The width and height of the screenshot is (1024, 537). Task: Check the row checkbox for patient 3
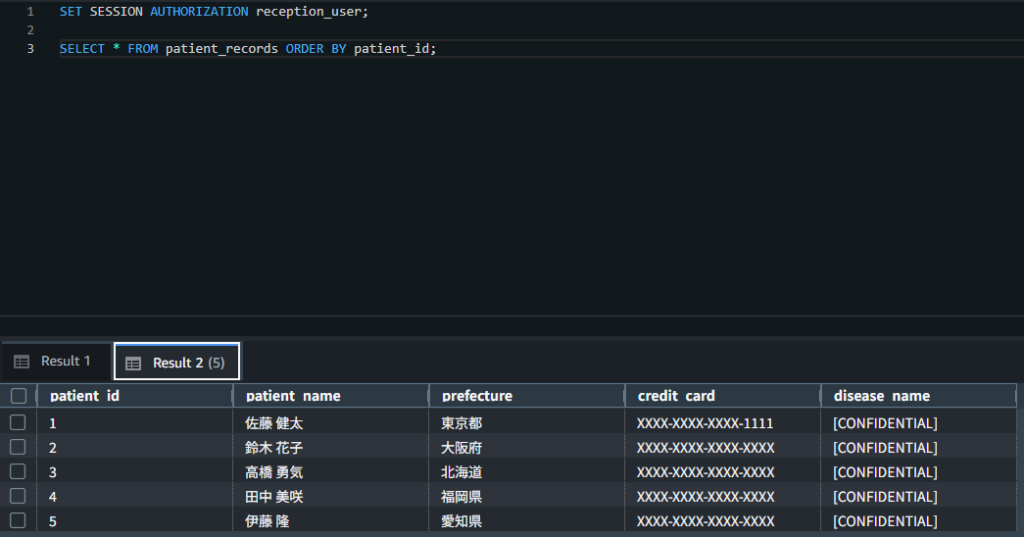[x=18, y=472]
